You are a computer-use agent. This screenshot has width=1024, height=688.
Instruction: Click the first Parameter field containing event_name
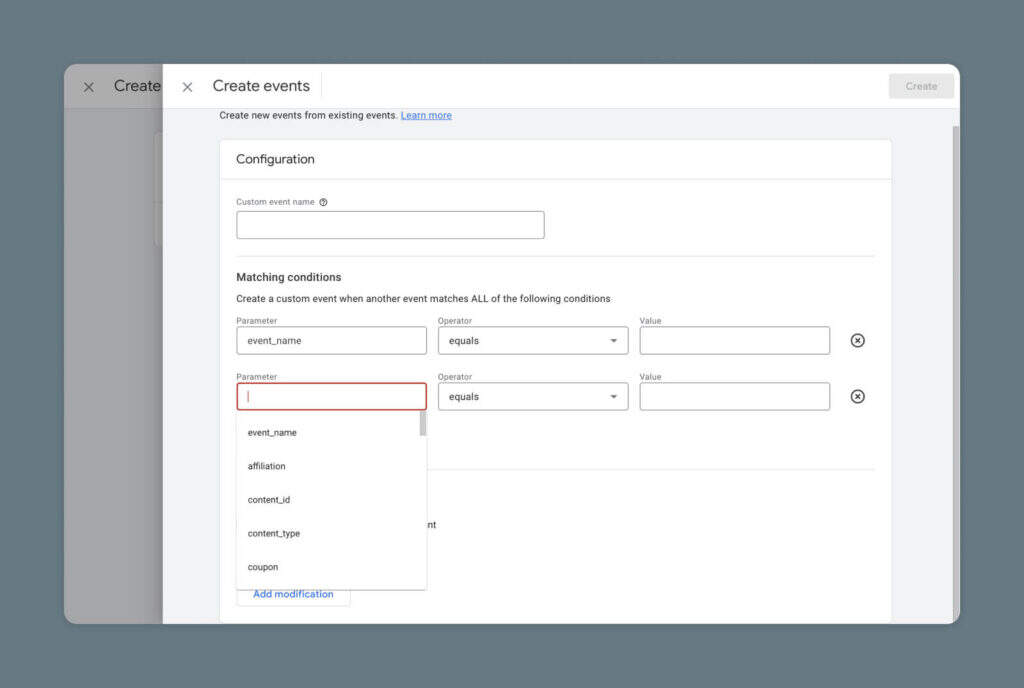pyautogui.click(x=331, y=341)
